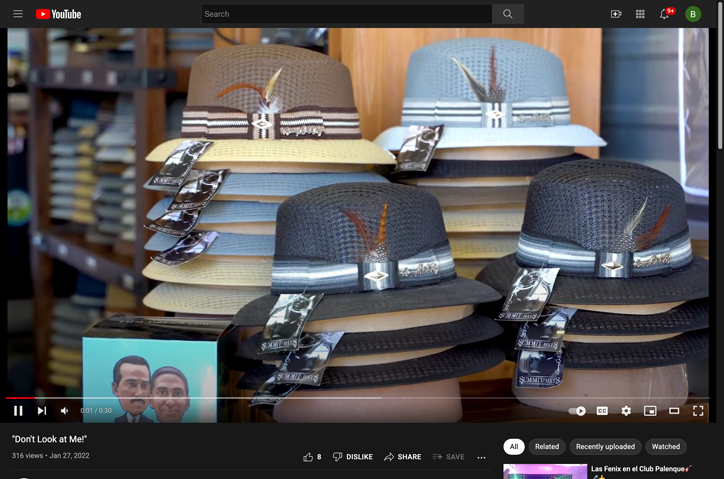724x479 pixels.
Task: Go to YouTube home via logo
Action: tap(59, 14)
